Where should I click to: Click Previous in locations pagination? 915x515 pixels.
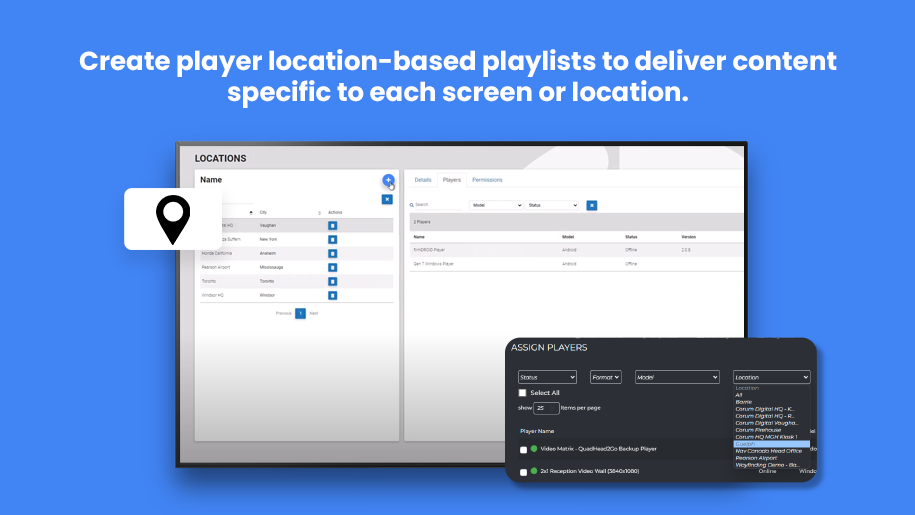tap(284, 313)
